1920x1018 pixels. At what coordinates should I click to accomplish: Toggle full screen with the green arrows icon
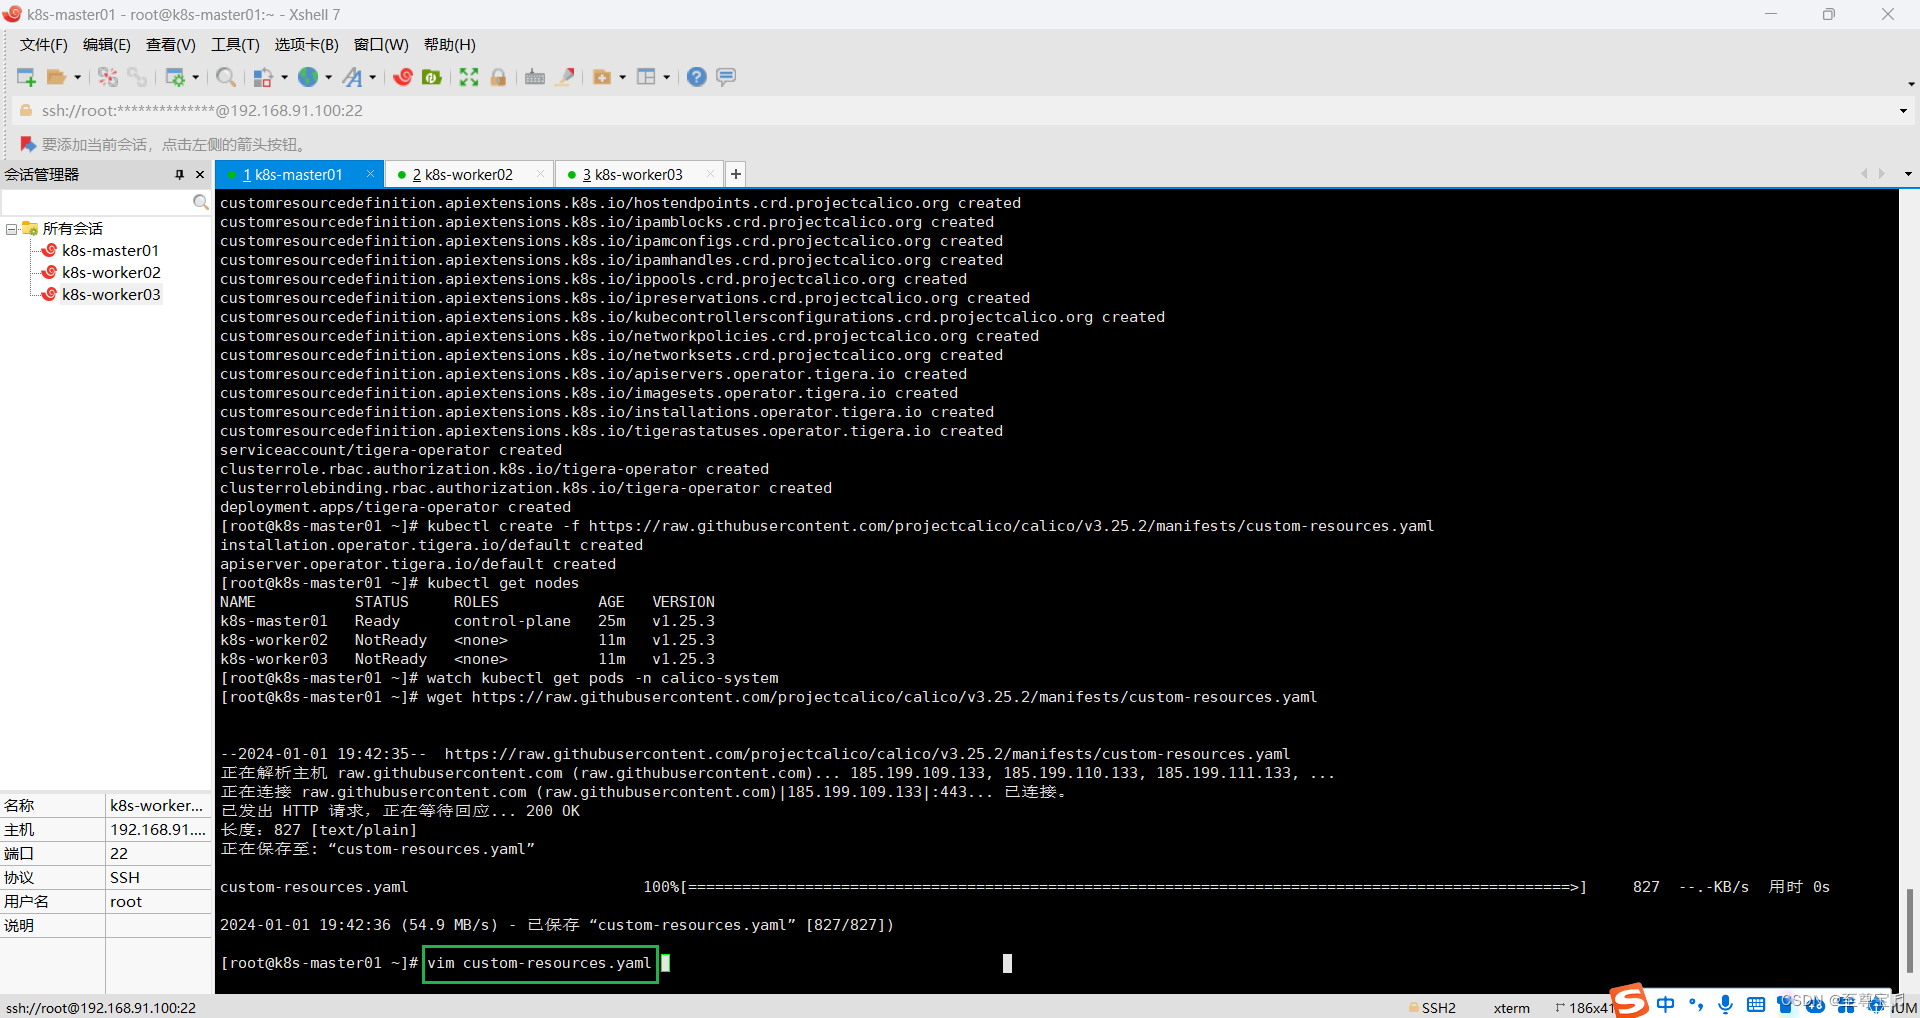(469, 77)
